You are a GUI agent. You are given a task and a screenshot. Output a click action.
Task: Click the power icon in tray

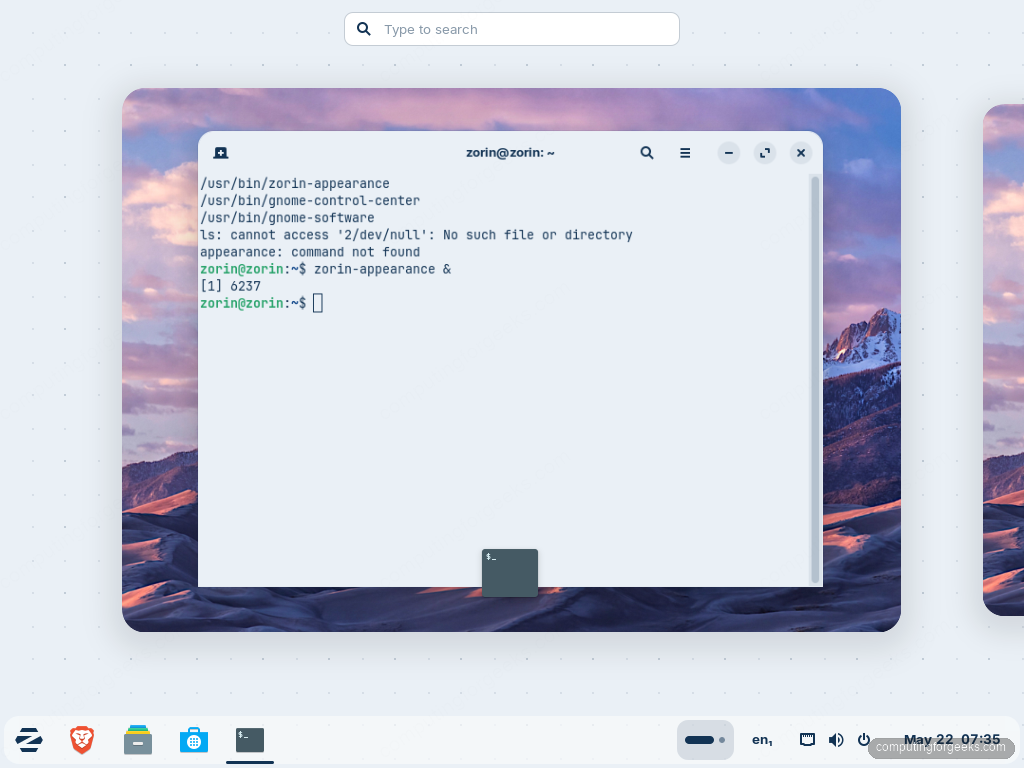click(x=863, y=740)
